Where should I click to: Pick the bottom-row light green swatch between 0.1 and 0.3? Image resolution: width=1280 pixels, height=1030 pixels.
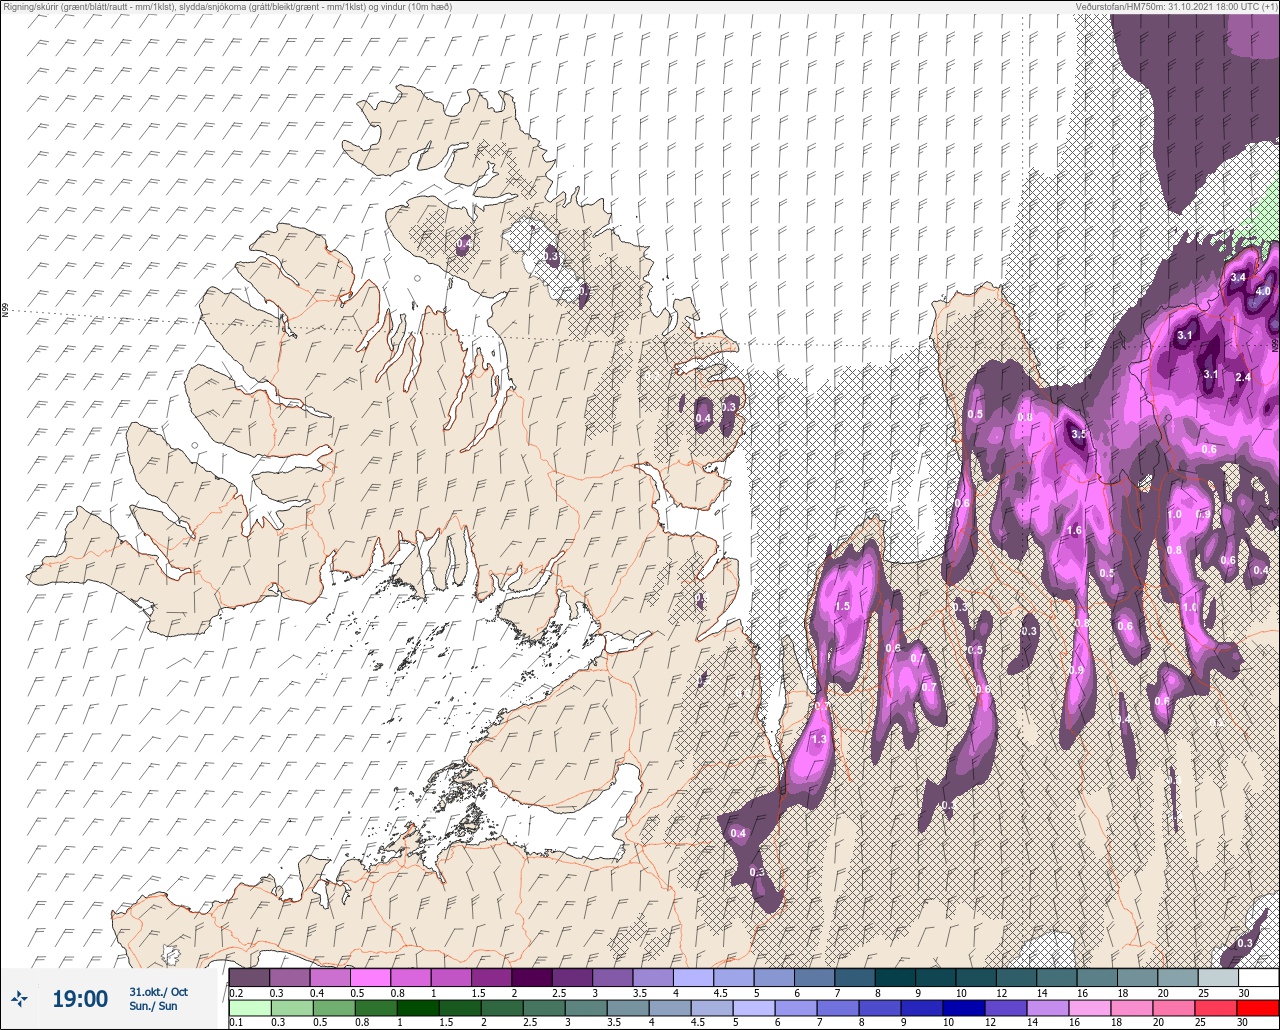pos(249,1007)
